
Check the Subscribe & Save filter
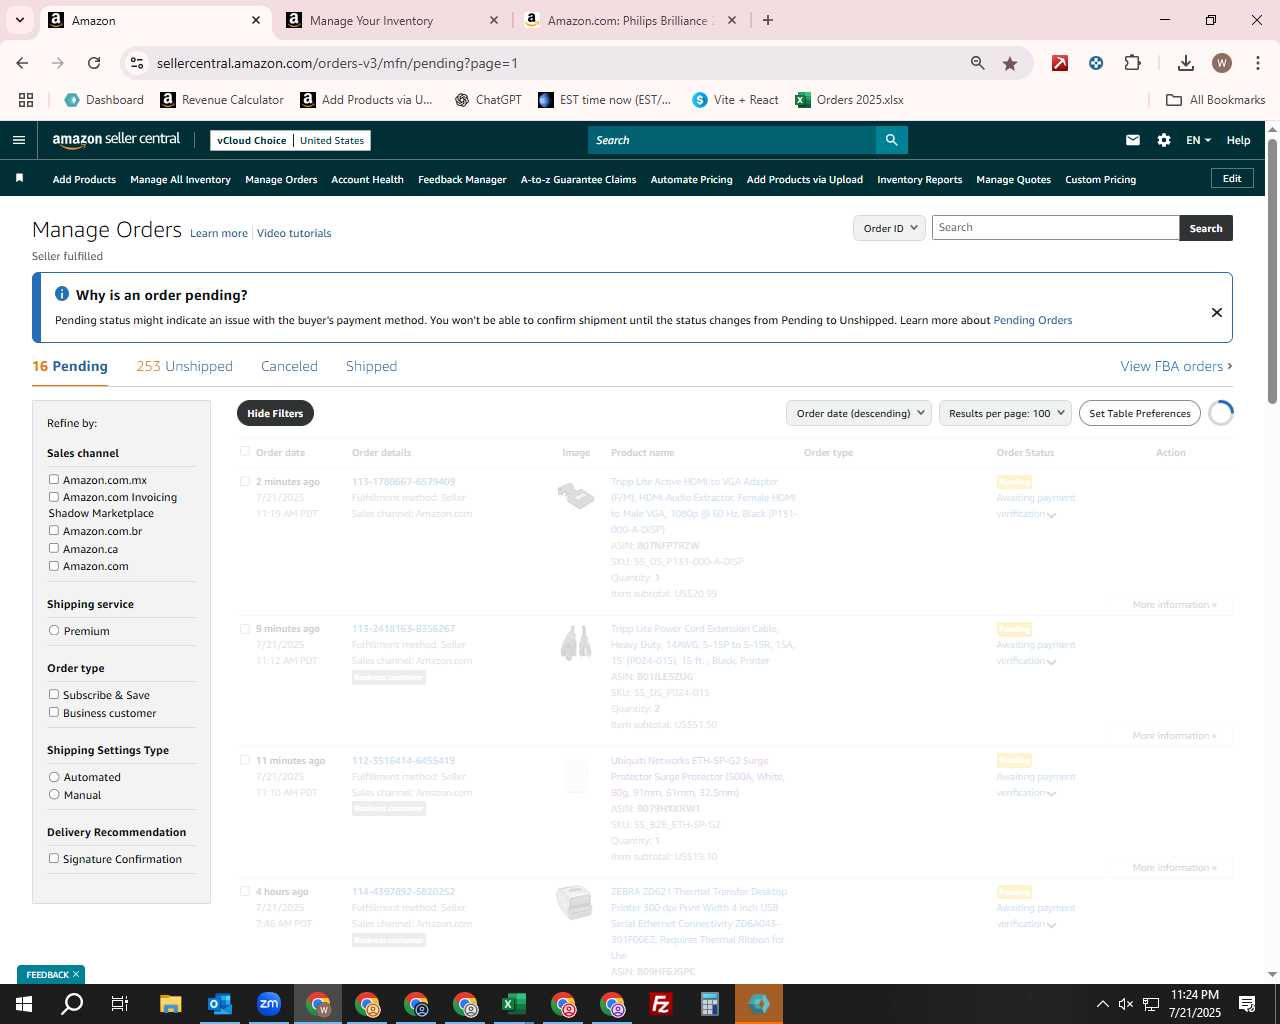tap(54, 694)
